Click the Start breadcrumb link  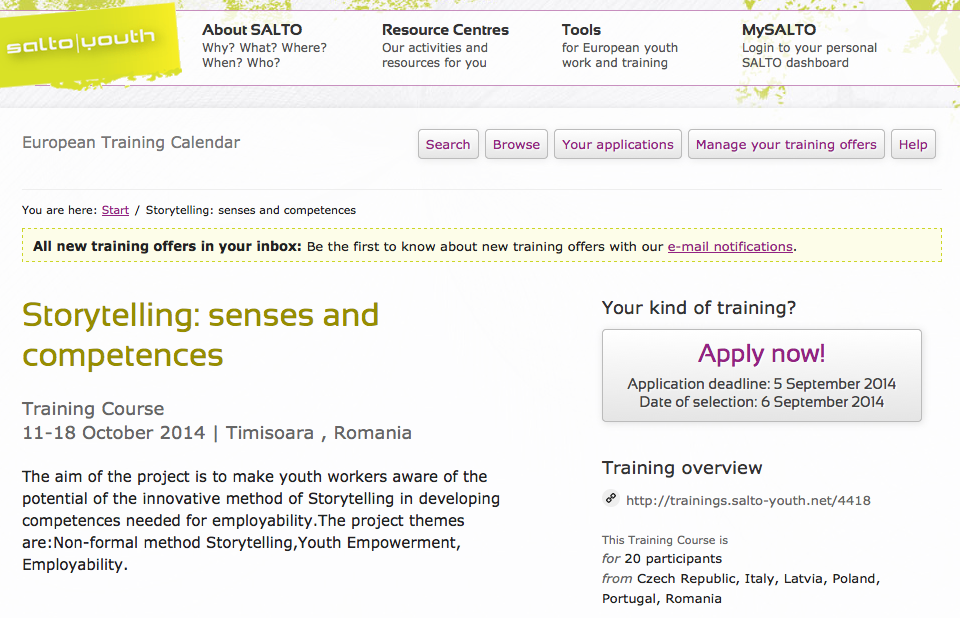(115, 210)
